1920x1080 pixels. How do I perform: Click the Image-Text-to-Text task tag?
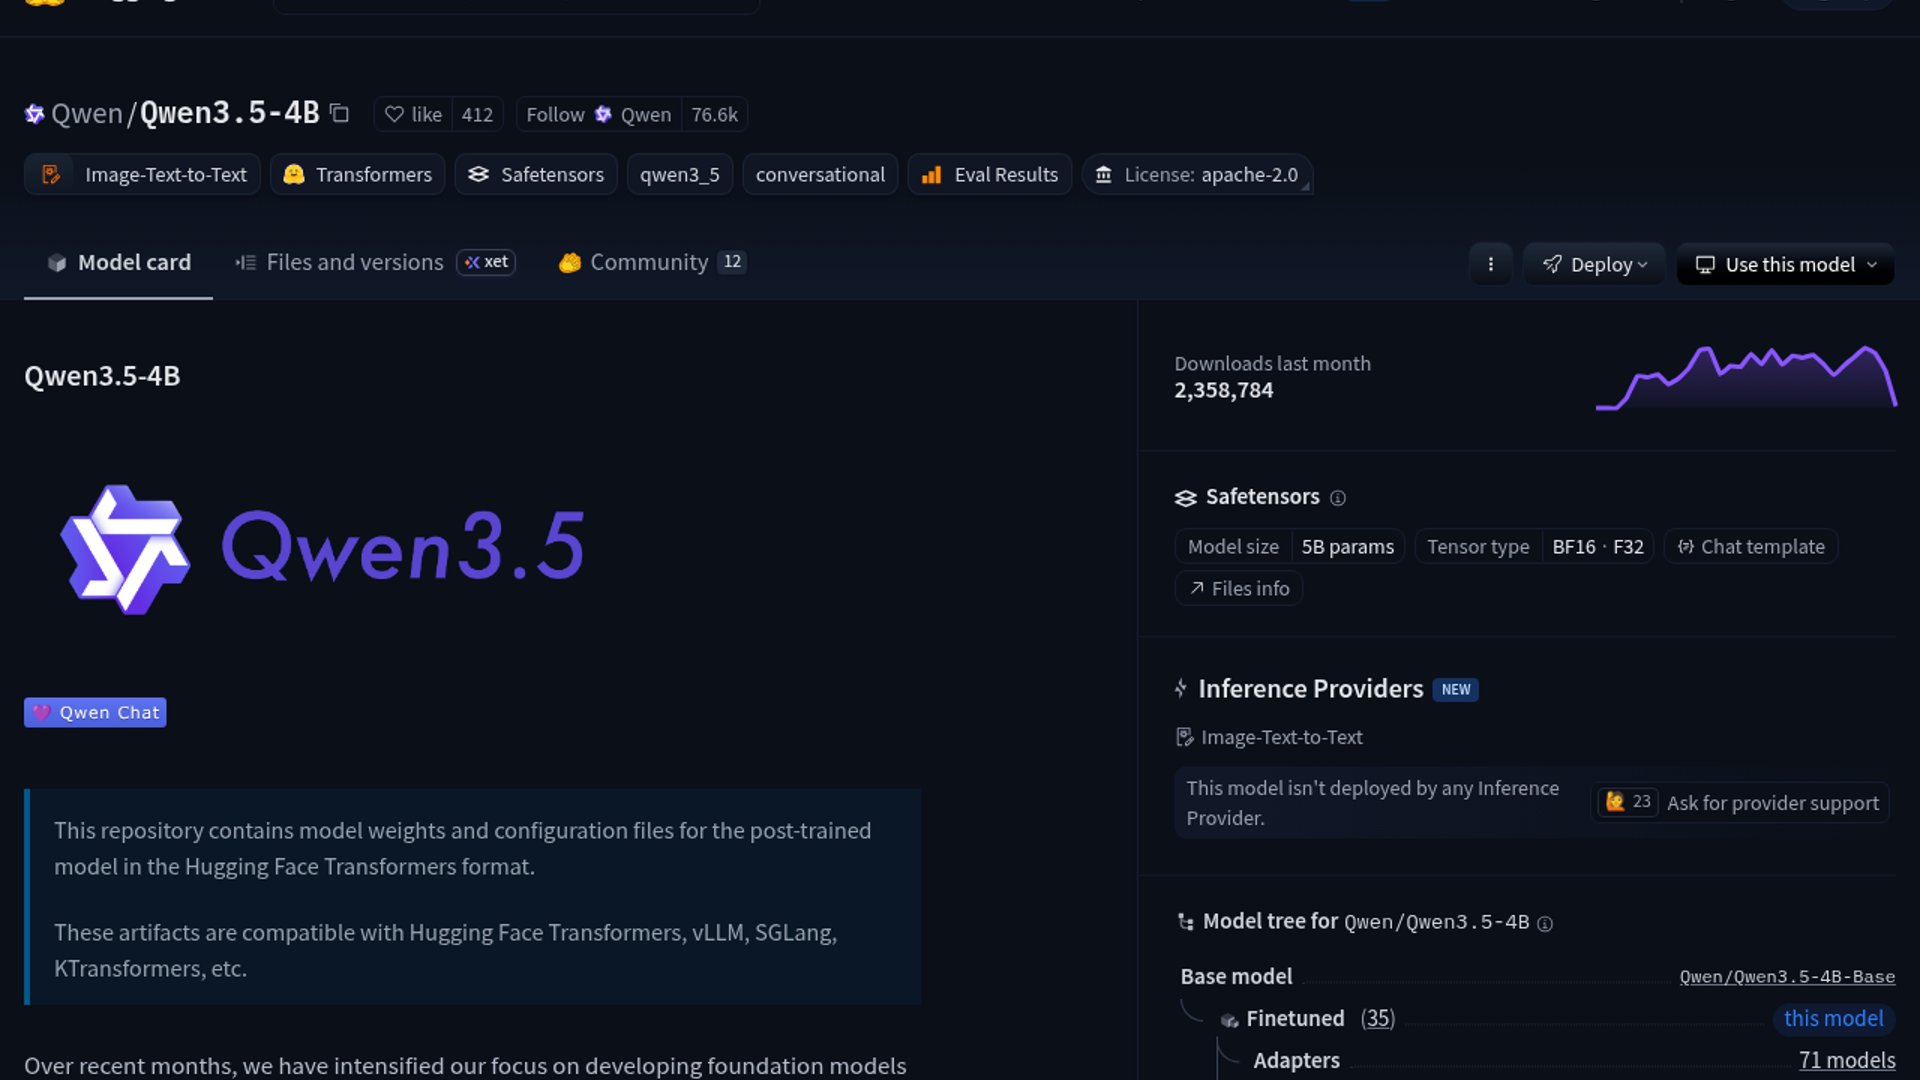click(142, 175)
